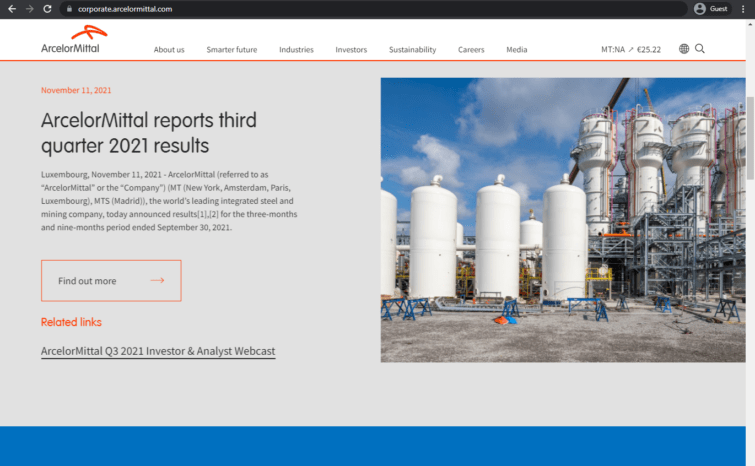Open the Media menu
Viewport: 755px width, 466px height.
click(517, 50)
